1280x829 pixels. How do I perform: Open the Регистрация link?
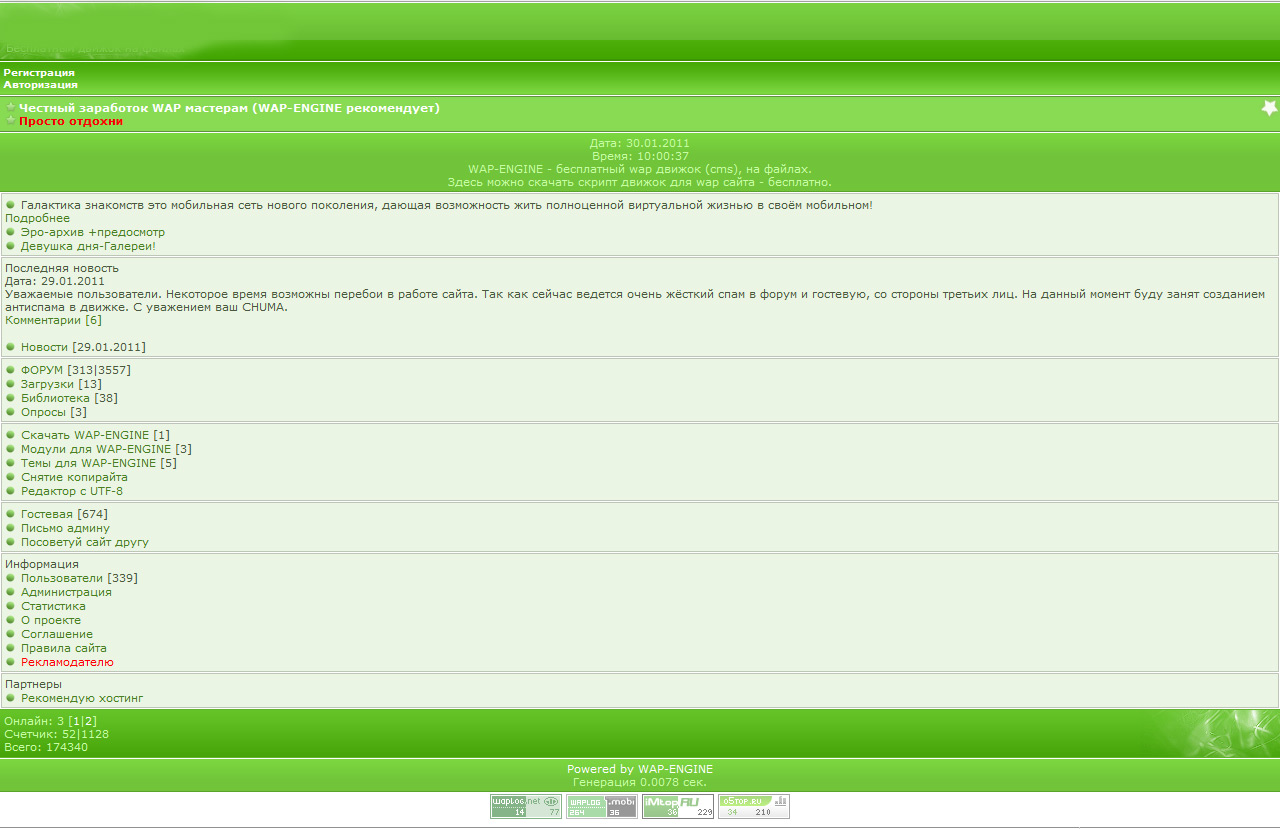click(x=39, y=72)
